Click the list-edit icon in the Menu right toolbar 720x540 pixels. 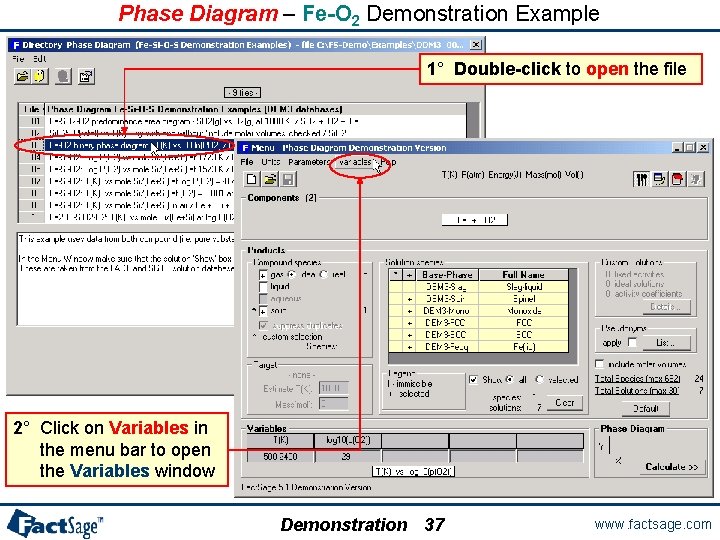[659, 179]
